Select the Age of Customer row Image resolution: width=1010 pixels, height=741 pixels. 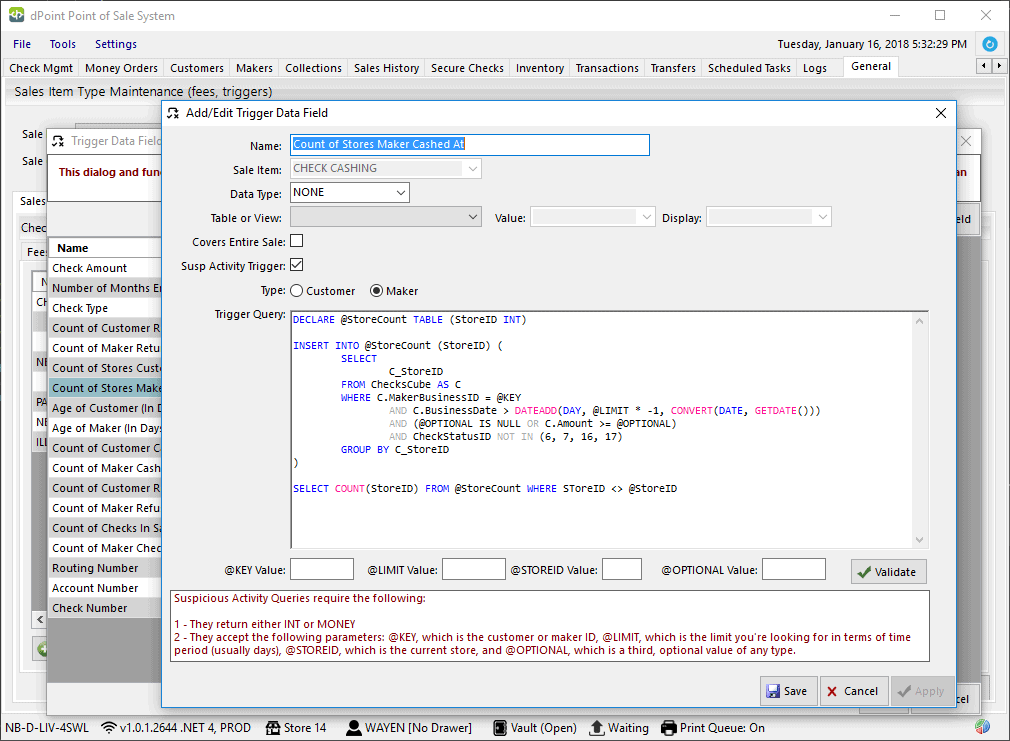(105, 408)
